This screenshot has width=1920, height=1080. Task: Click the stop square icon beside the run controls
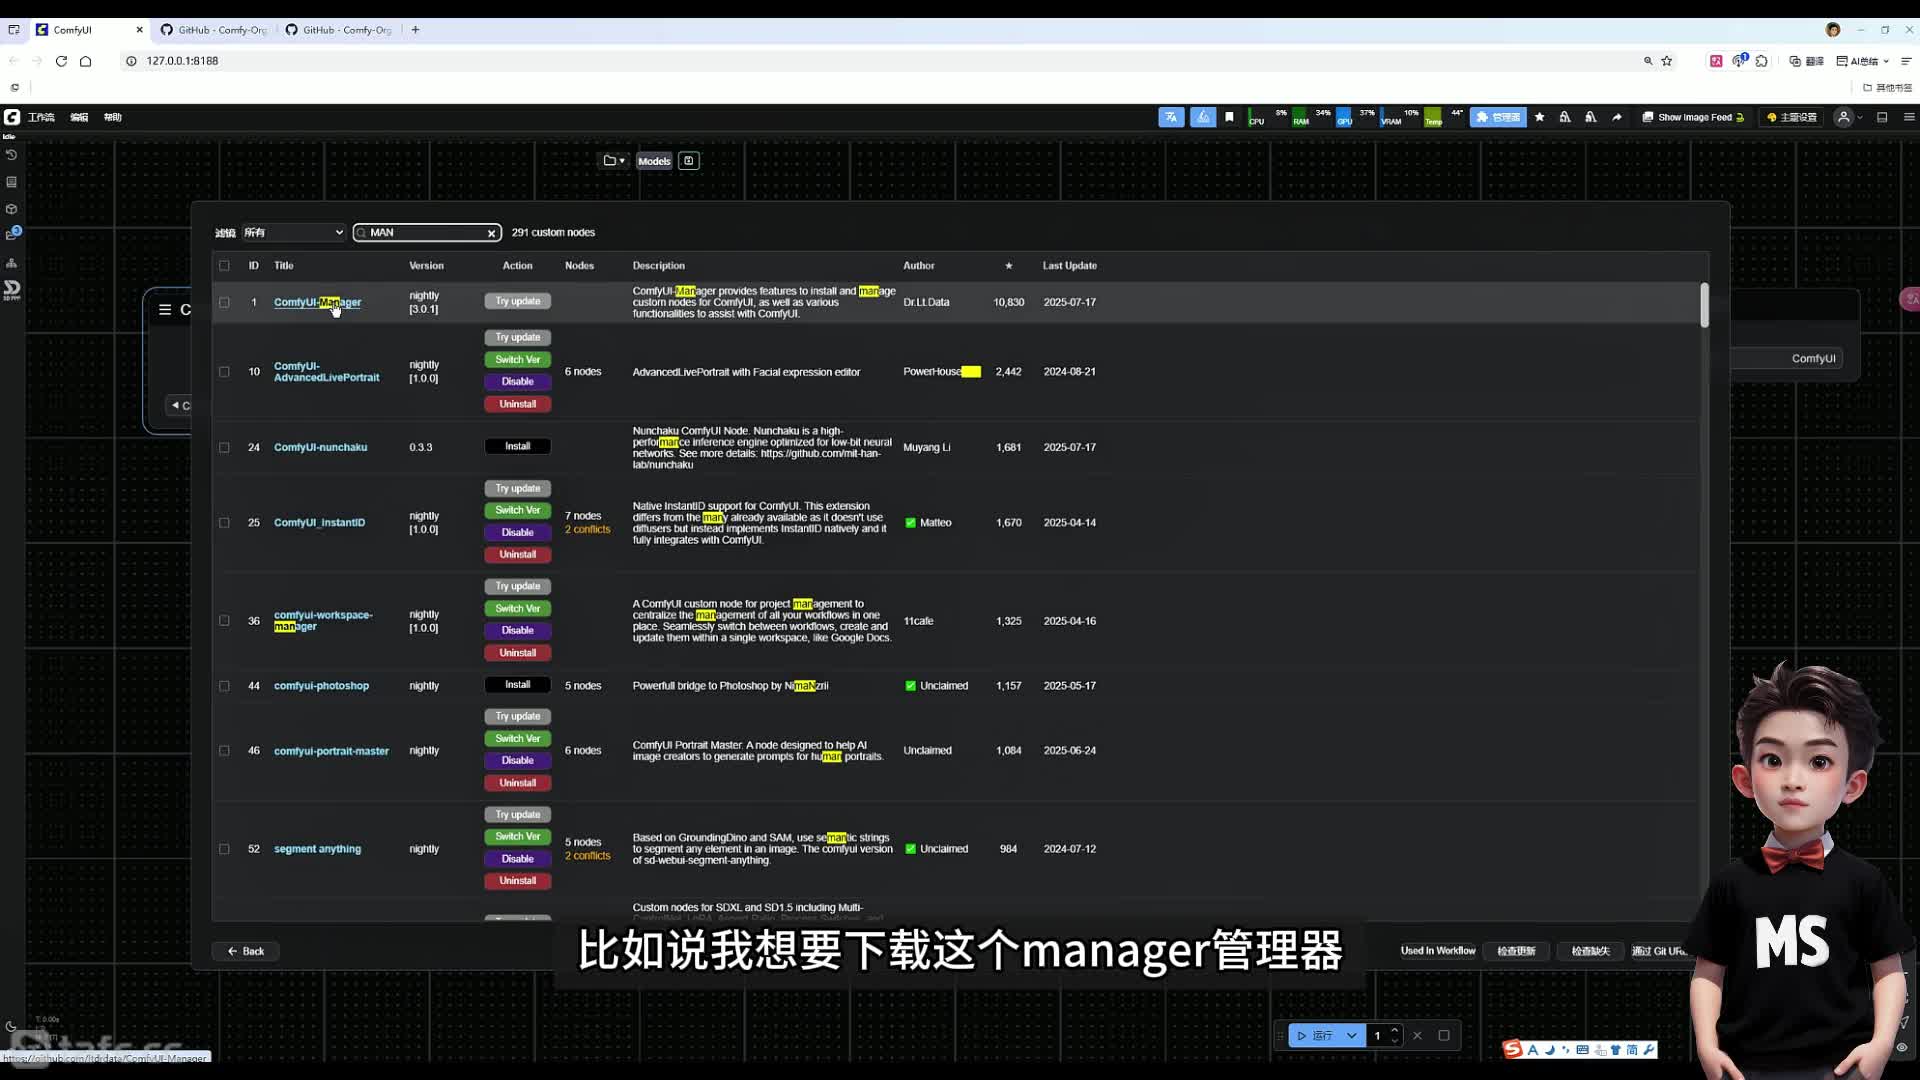[1444, 1035]
